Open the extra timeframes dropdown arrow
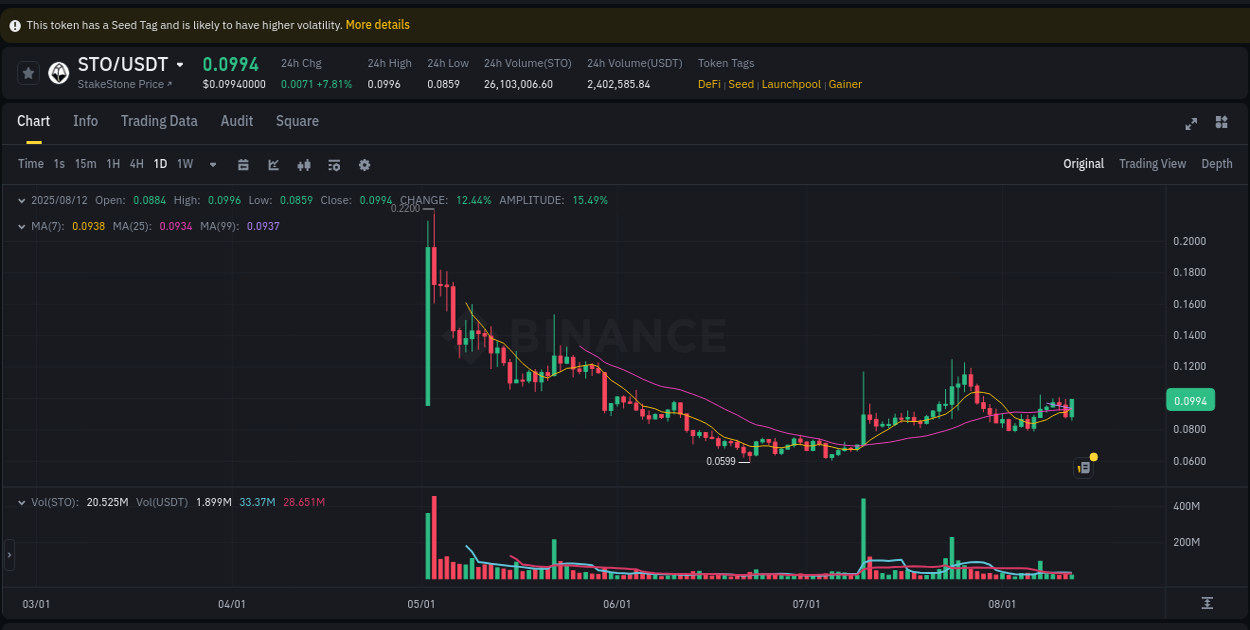Image resolution: width=1250 pixels, height=630 pixels. [x=212, y=164]
